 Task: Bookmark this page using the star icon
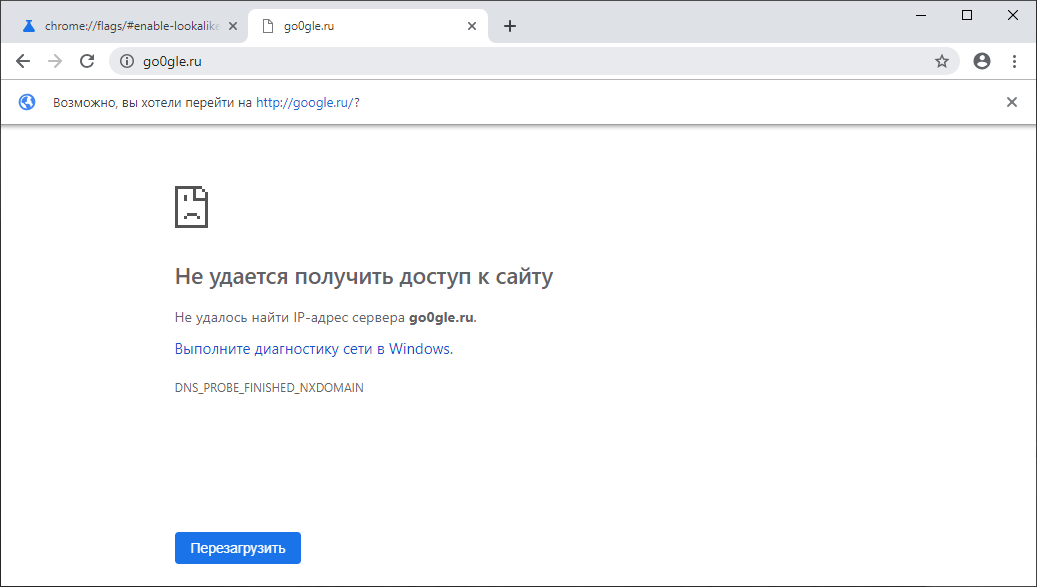(941, 61)
